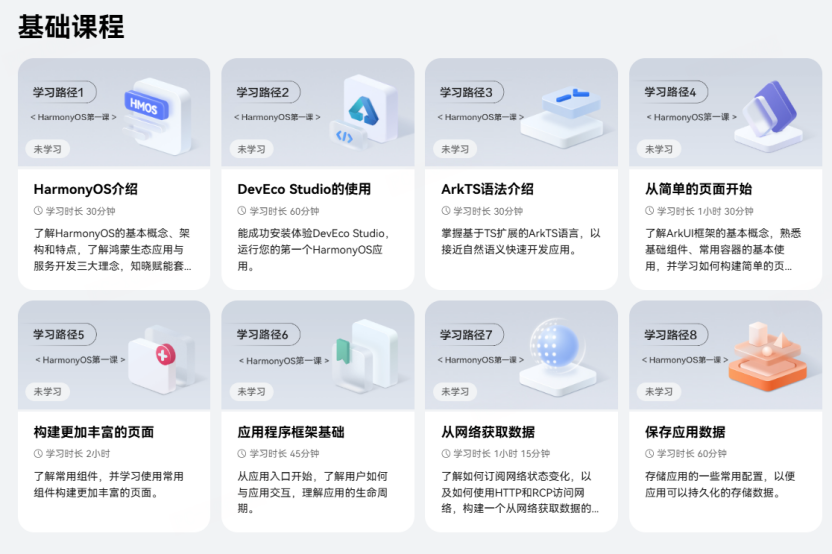Click HarmonyOS第一课 label under 学习路径5

coord(80,360)
